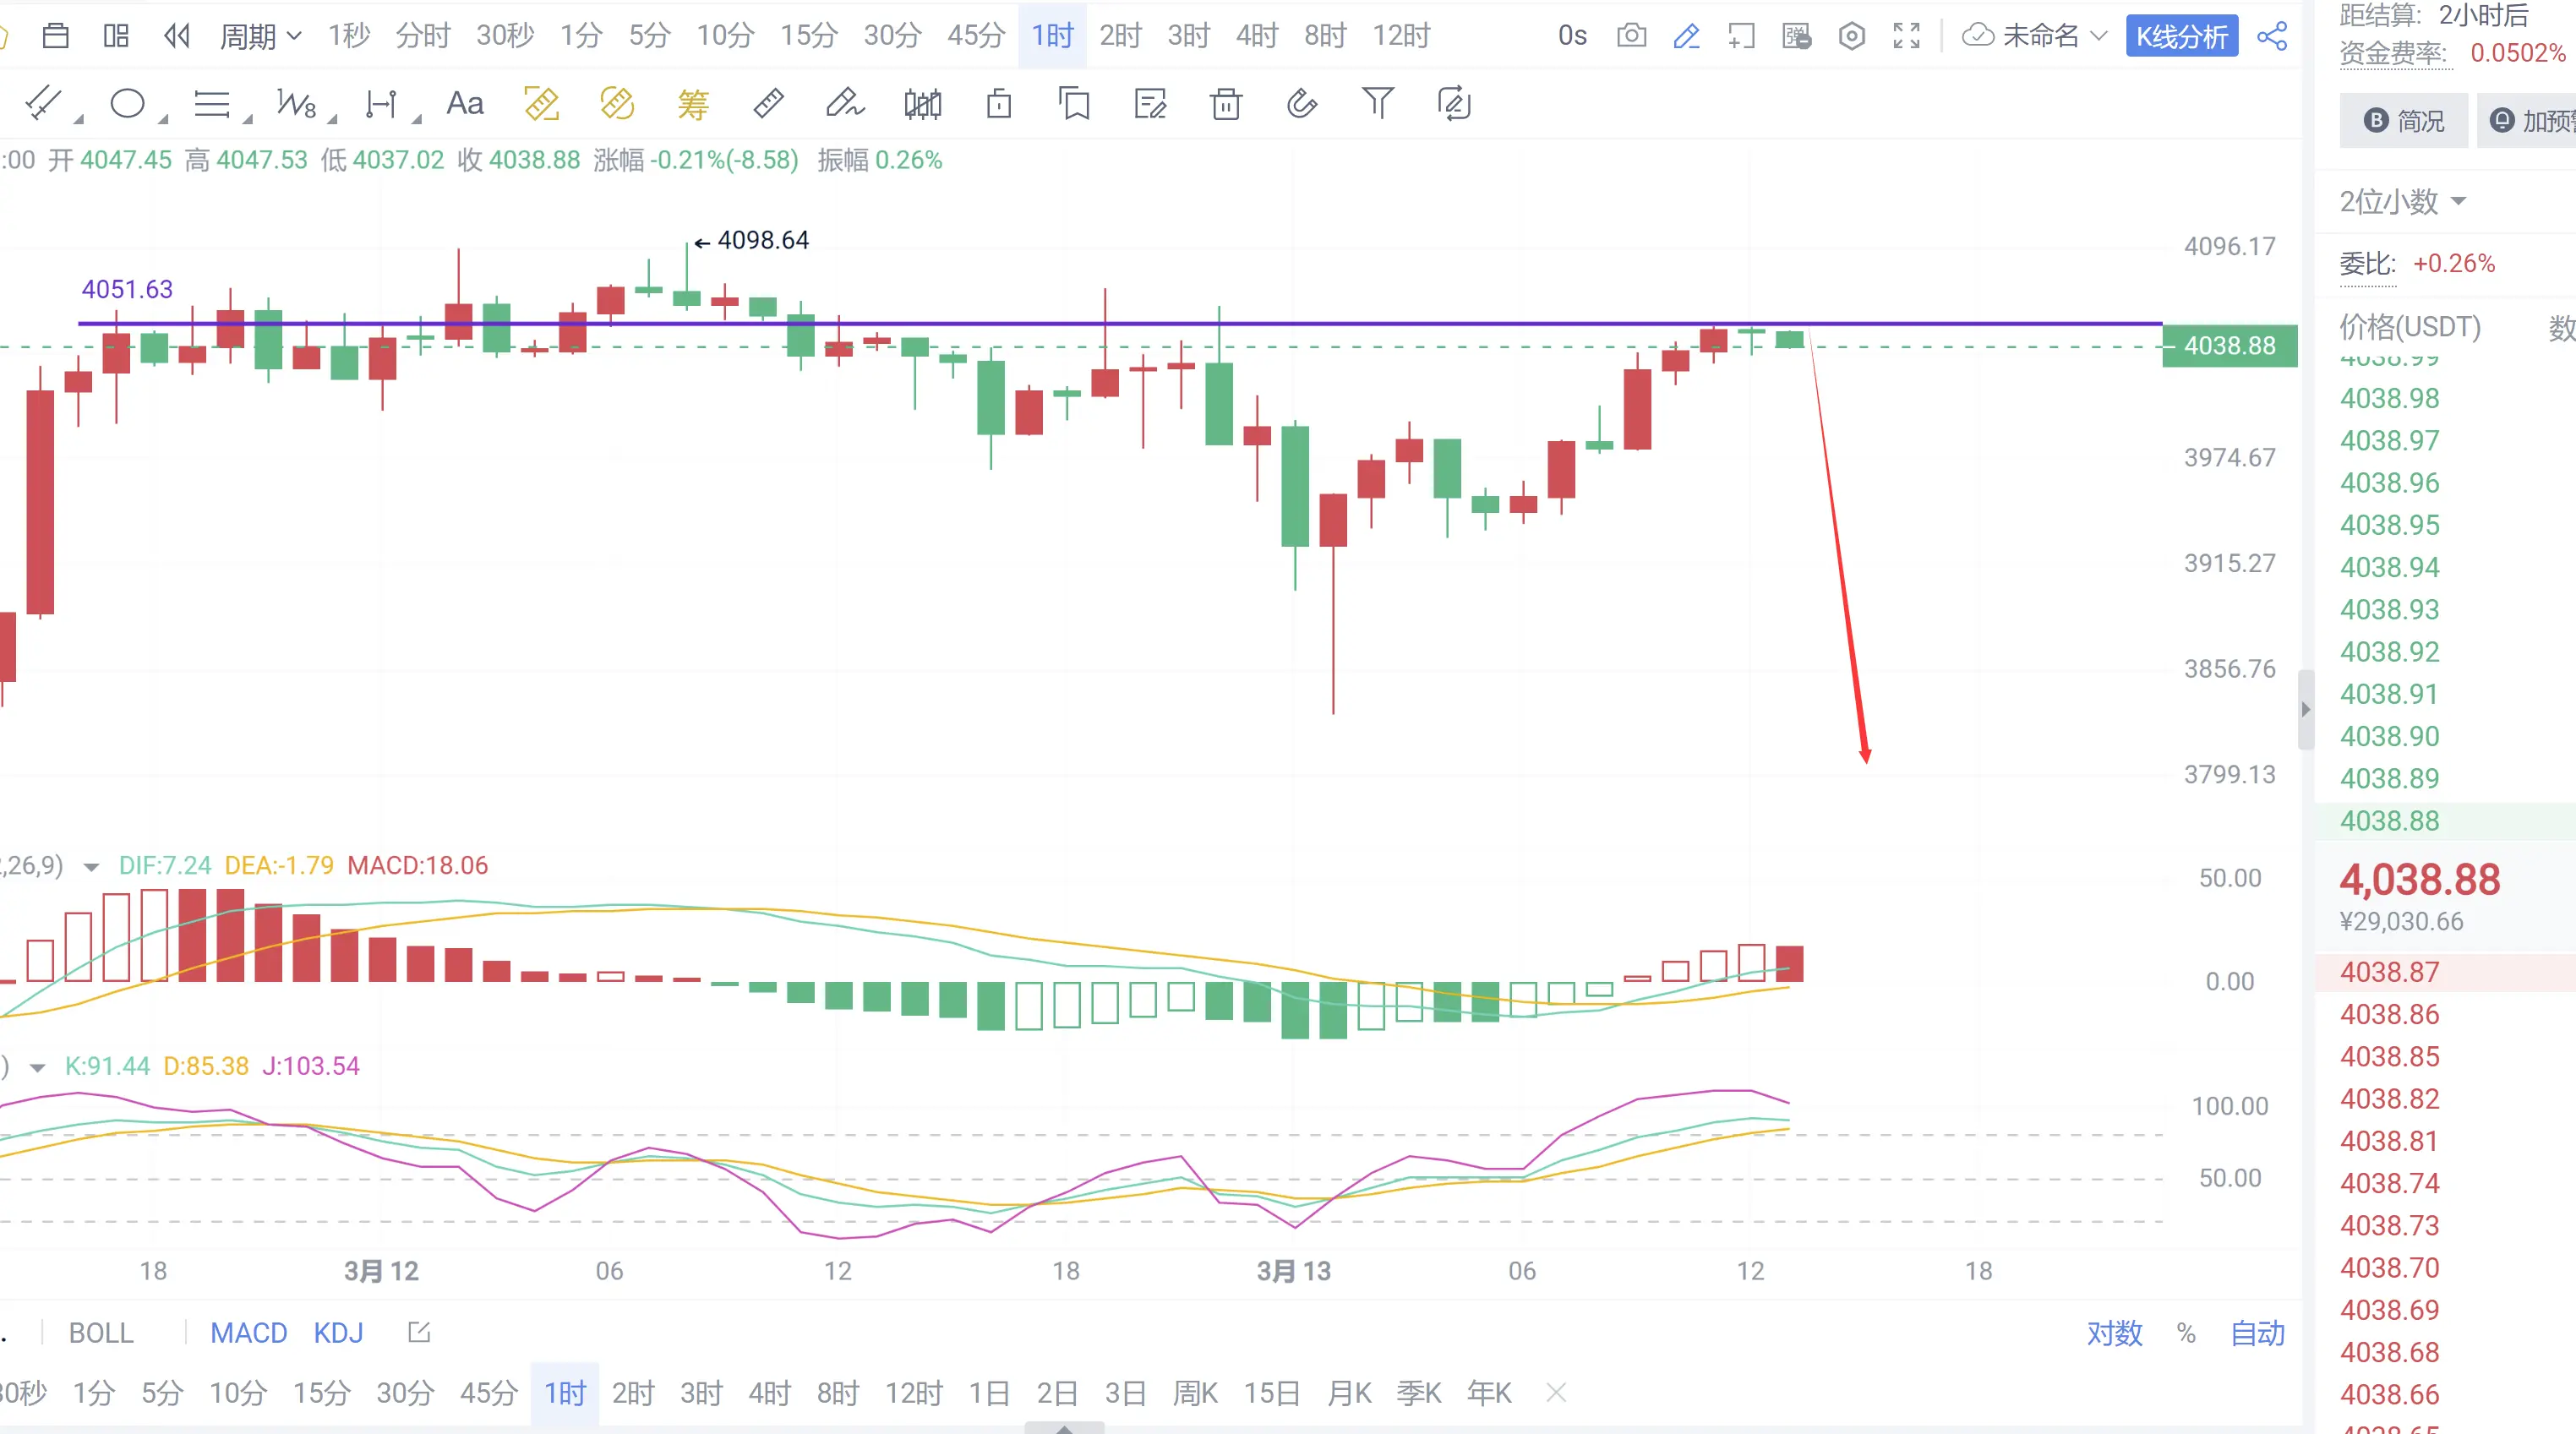
Task: Click the camera screenshot icon
Action: 1631,36
